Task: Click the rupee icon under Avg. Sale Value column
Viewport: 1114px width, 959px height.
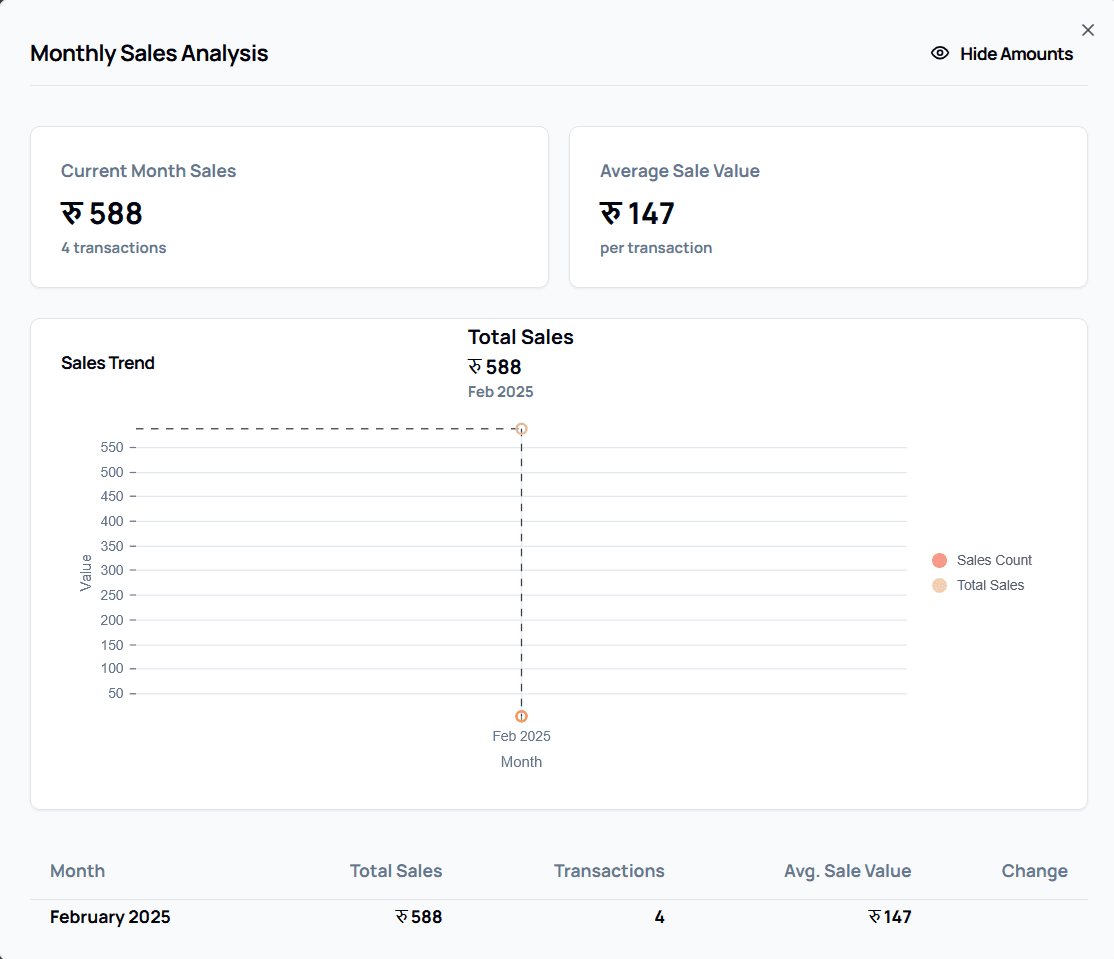Action: 874,916
